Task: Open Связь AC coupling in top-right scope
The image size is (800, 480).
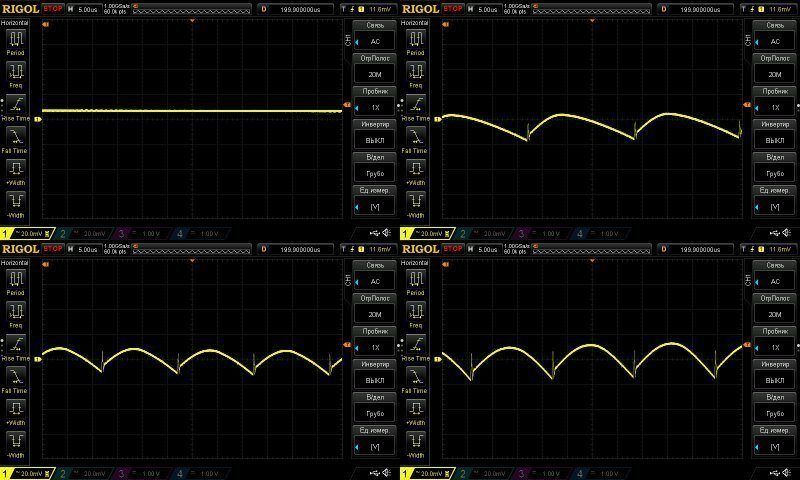Action: (775, 35)
